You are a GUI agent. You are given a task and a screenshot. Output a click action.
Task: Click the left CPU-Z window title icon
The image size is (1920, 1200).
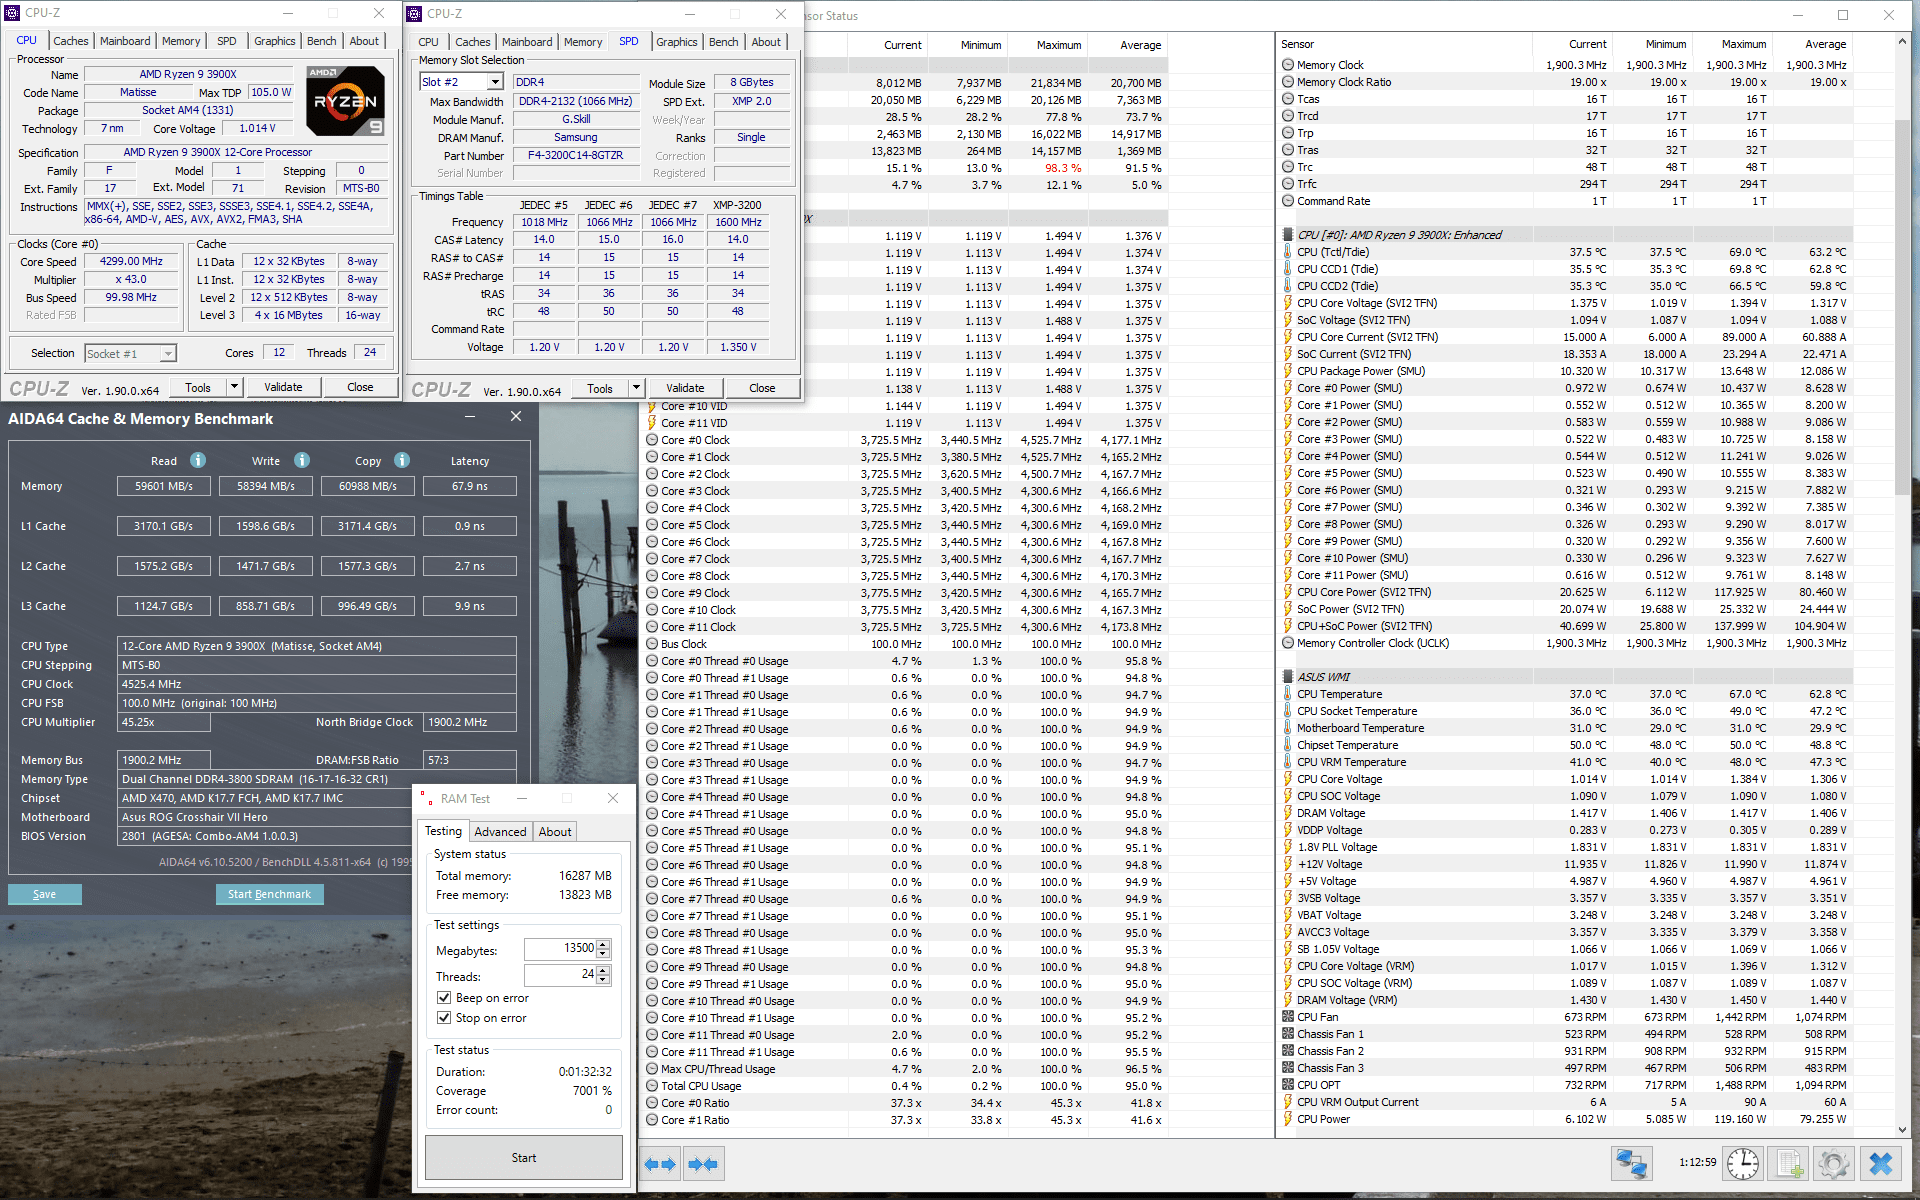click(x=12, y=13)
